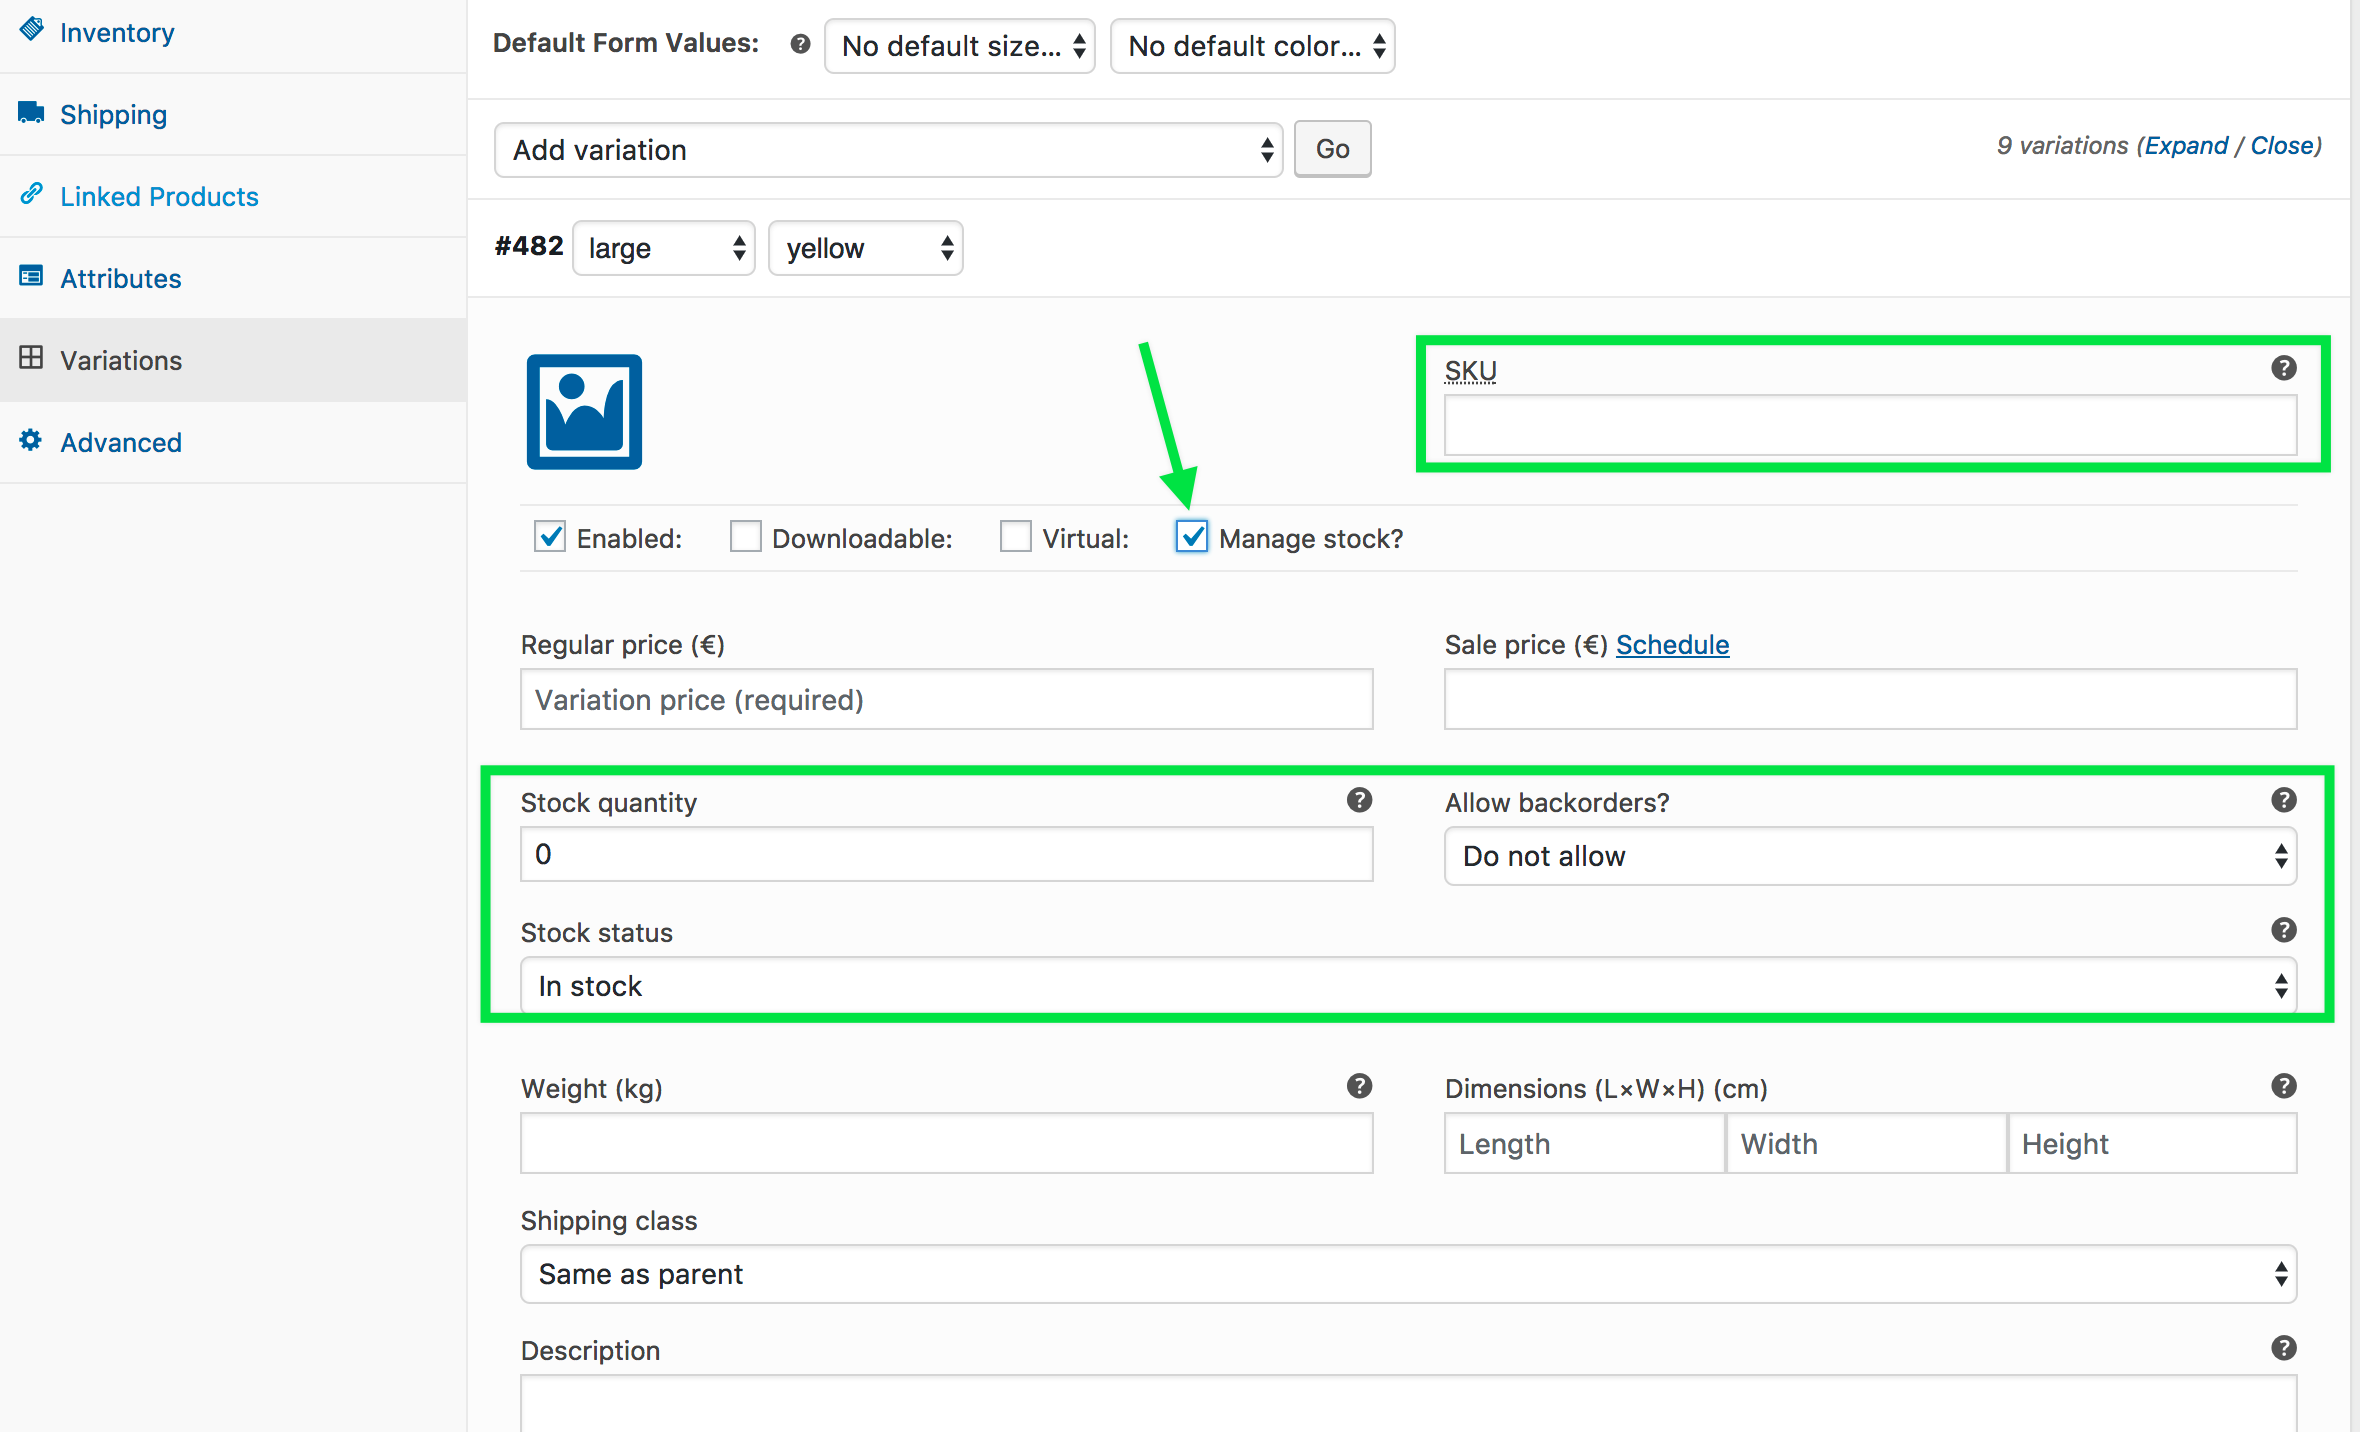The width and height of the screenshot is (2360, 1432).
Task: Switch to the Variations tab
Action: click(x=120, y=359)
